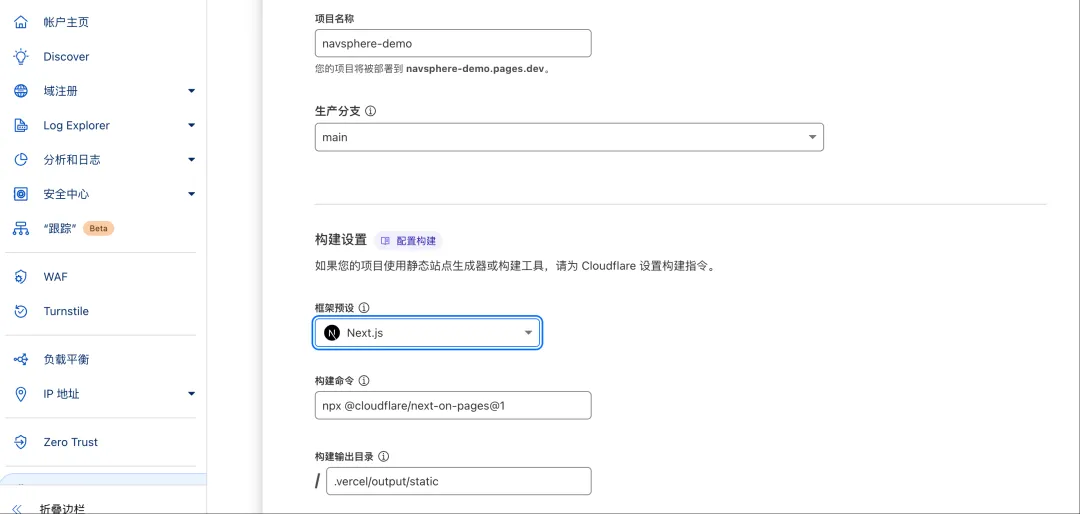
Task: Click the book icon in 配置构建 badge
Action: click(385, 241)
